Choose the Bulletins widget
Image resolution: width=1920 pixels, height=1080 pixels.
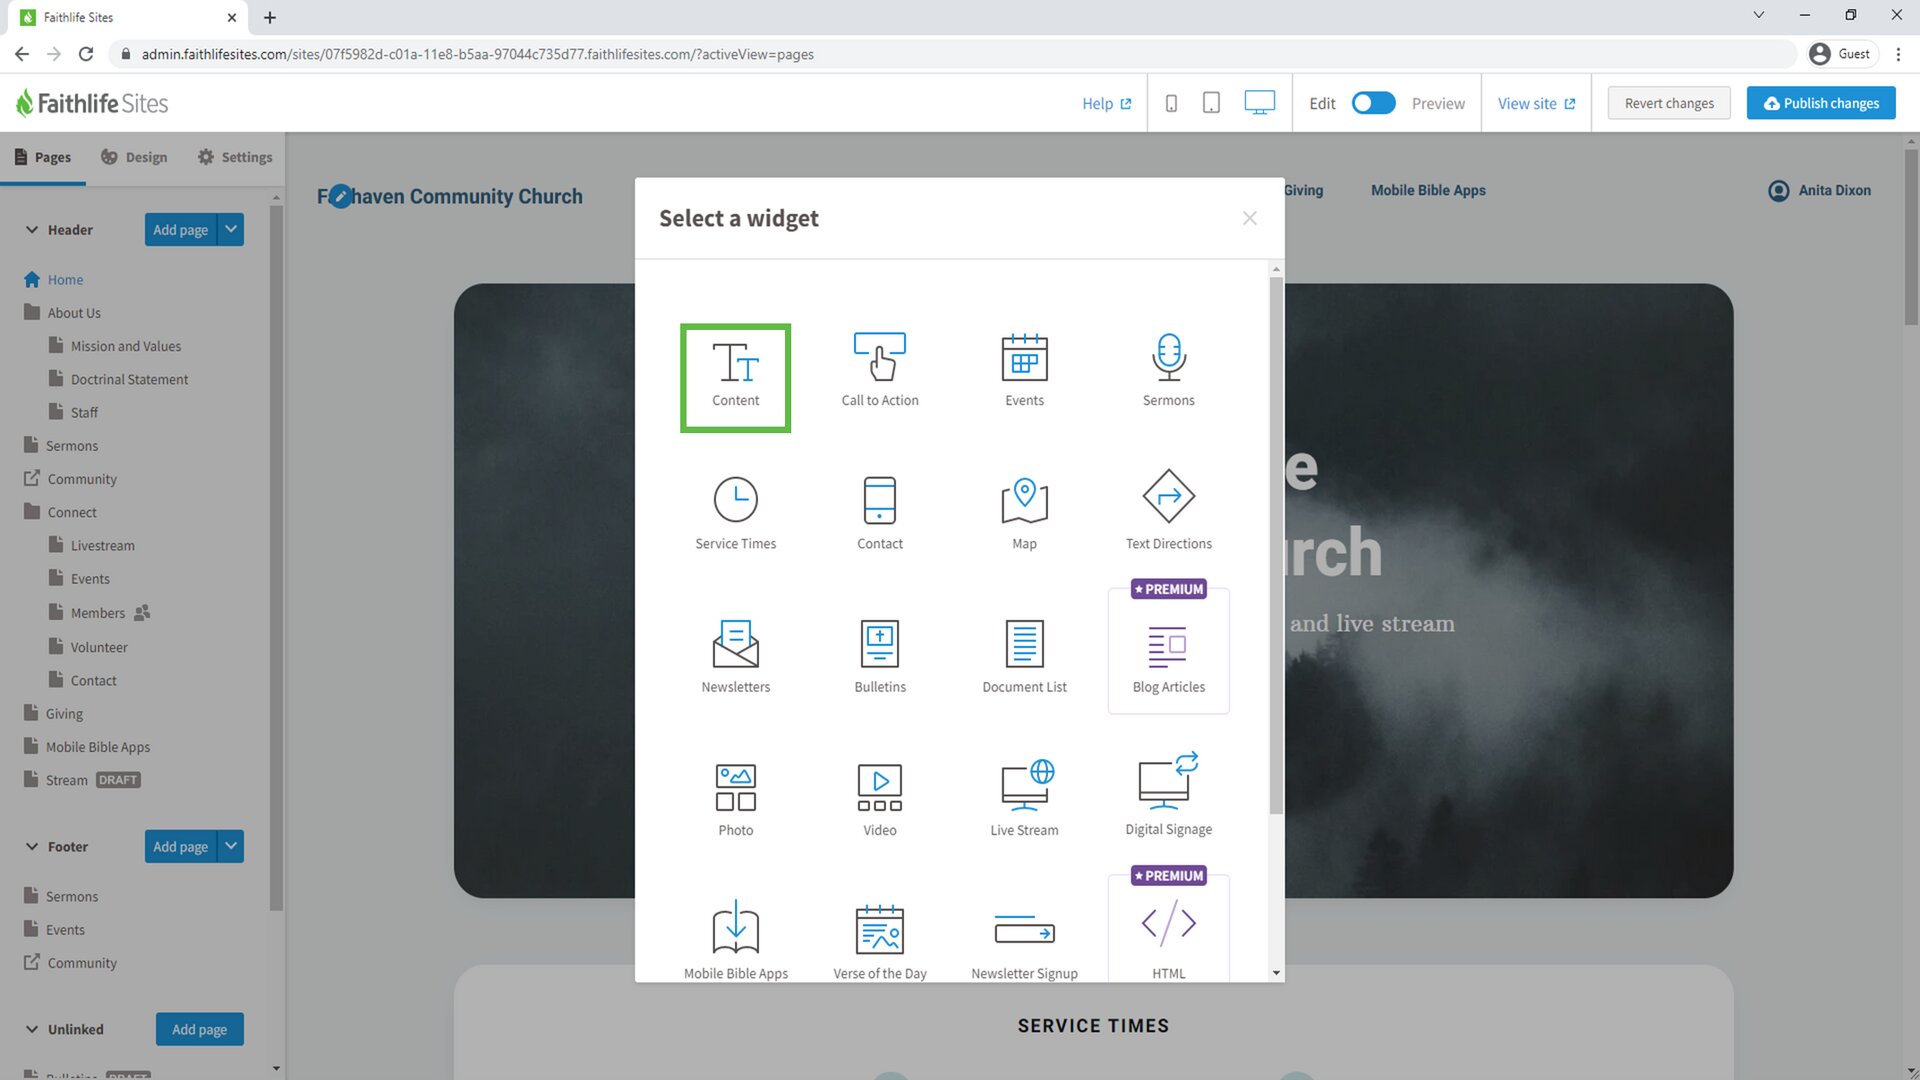coord(880,657)
